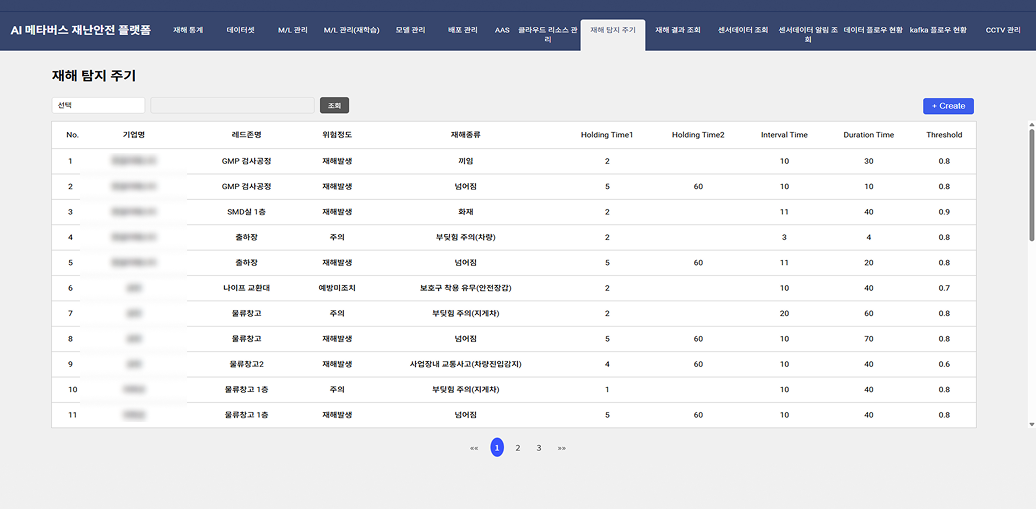Go to page 2
The image size is (1036, 509).
pos(518,448)
